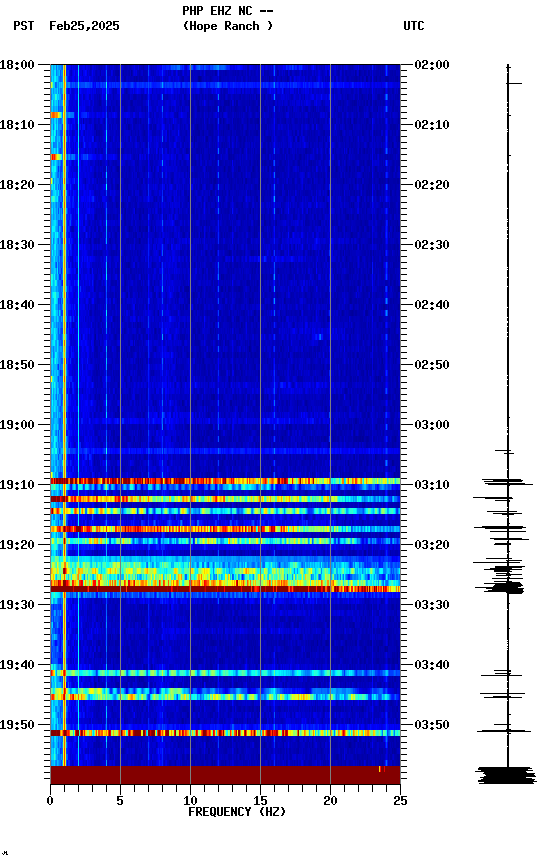The height and width of the screenshot is (864, 552).
Task: Click the '5' frequency axis label
Action: (x=120, y=801)
